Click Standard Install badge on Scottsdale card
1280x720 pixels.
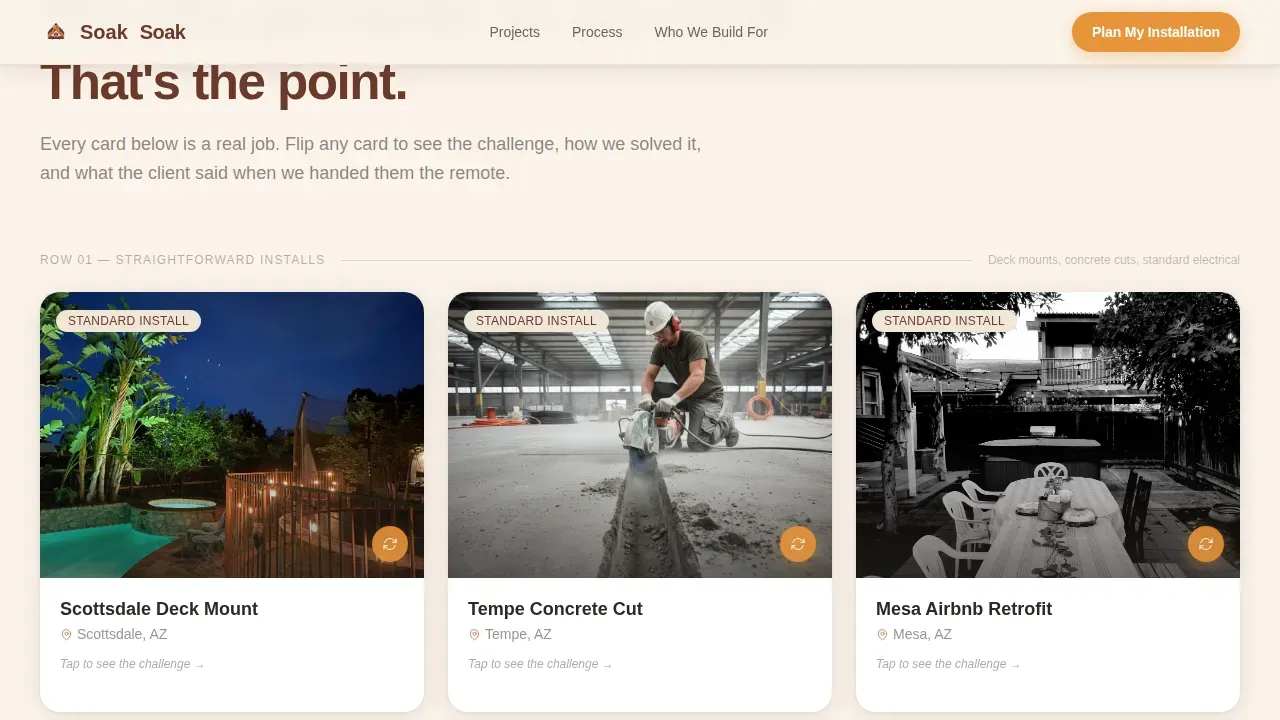point(128,321)
